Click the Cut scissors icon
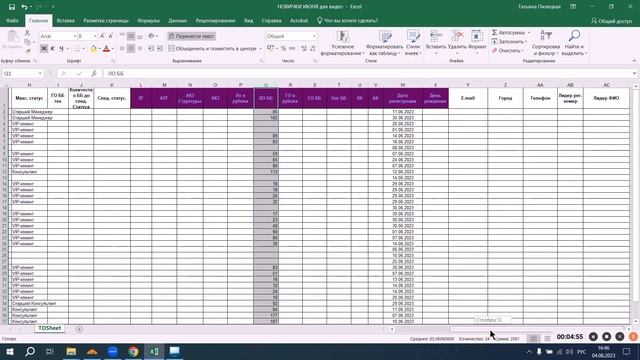The image size is (640, 360). (x=27, y=33)
